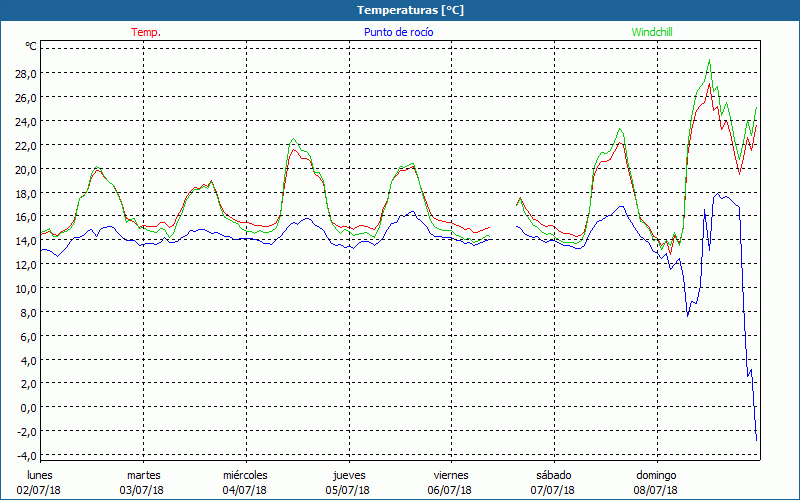Click the 8,0 y-axis value

click(29, 313)
